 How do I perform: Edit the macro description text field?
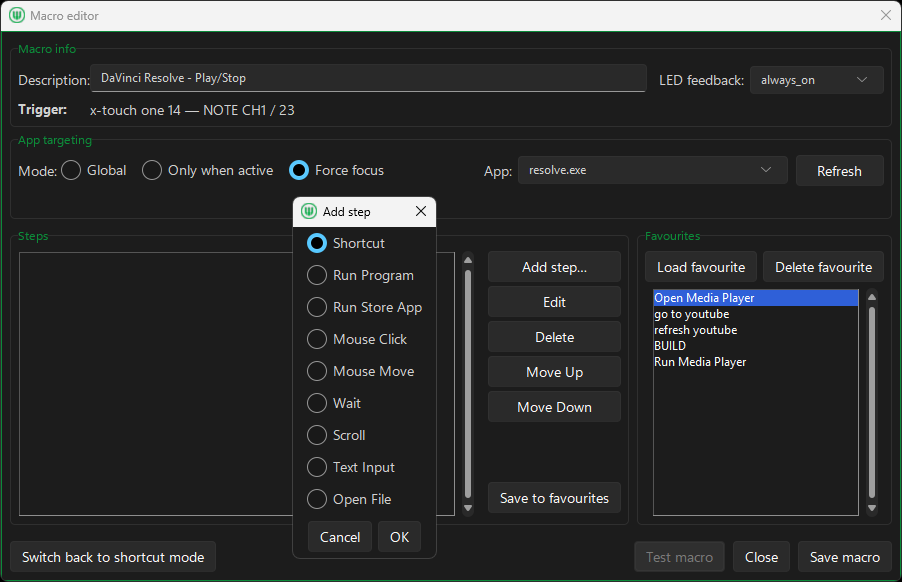point(366,79)
